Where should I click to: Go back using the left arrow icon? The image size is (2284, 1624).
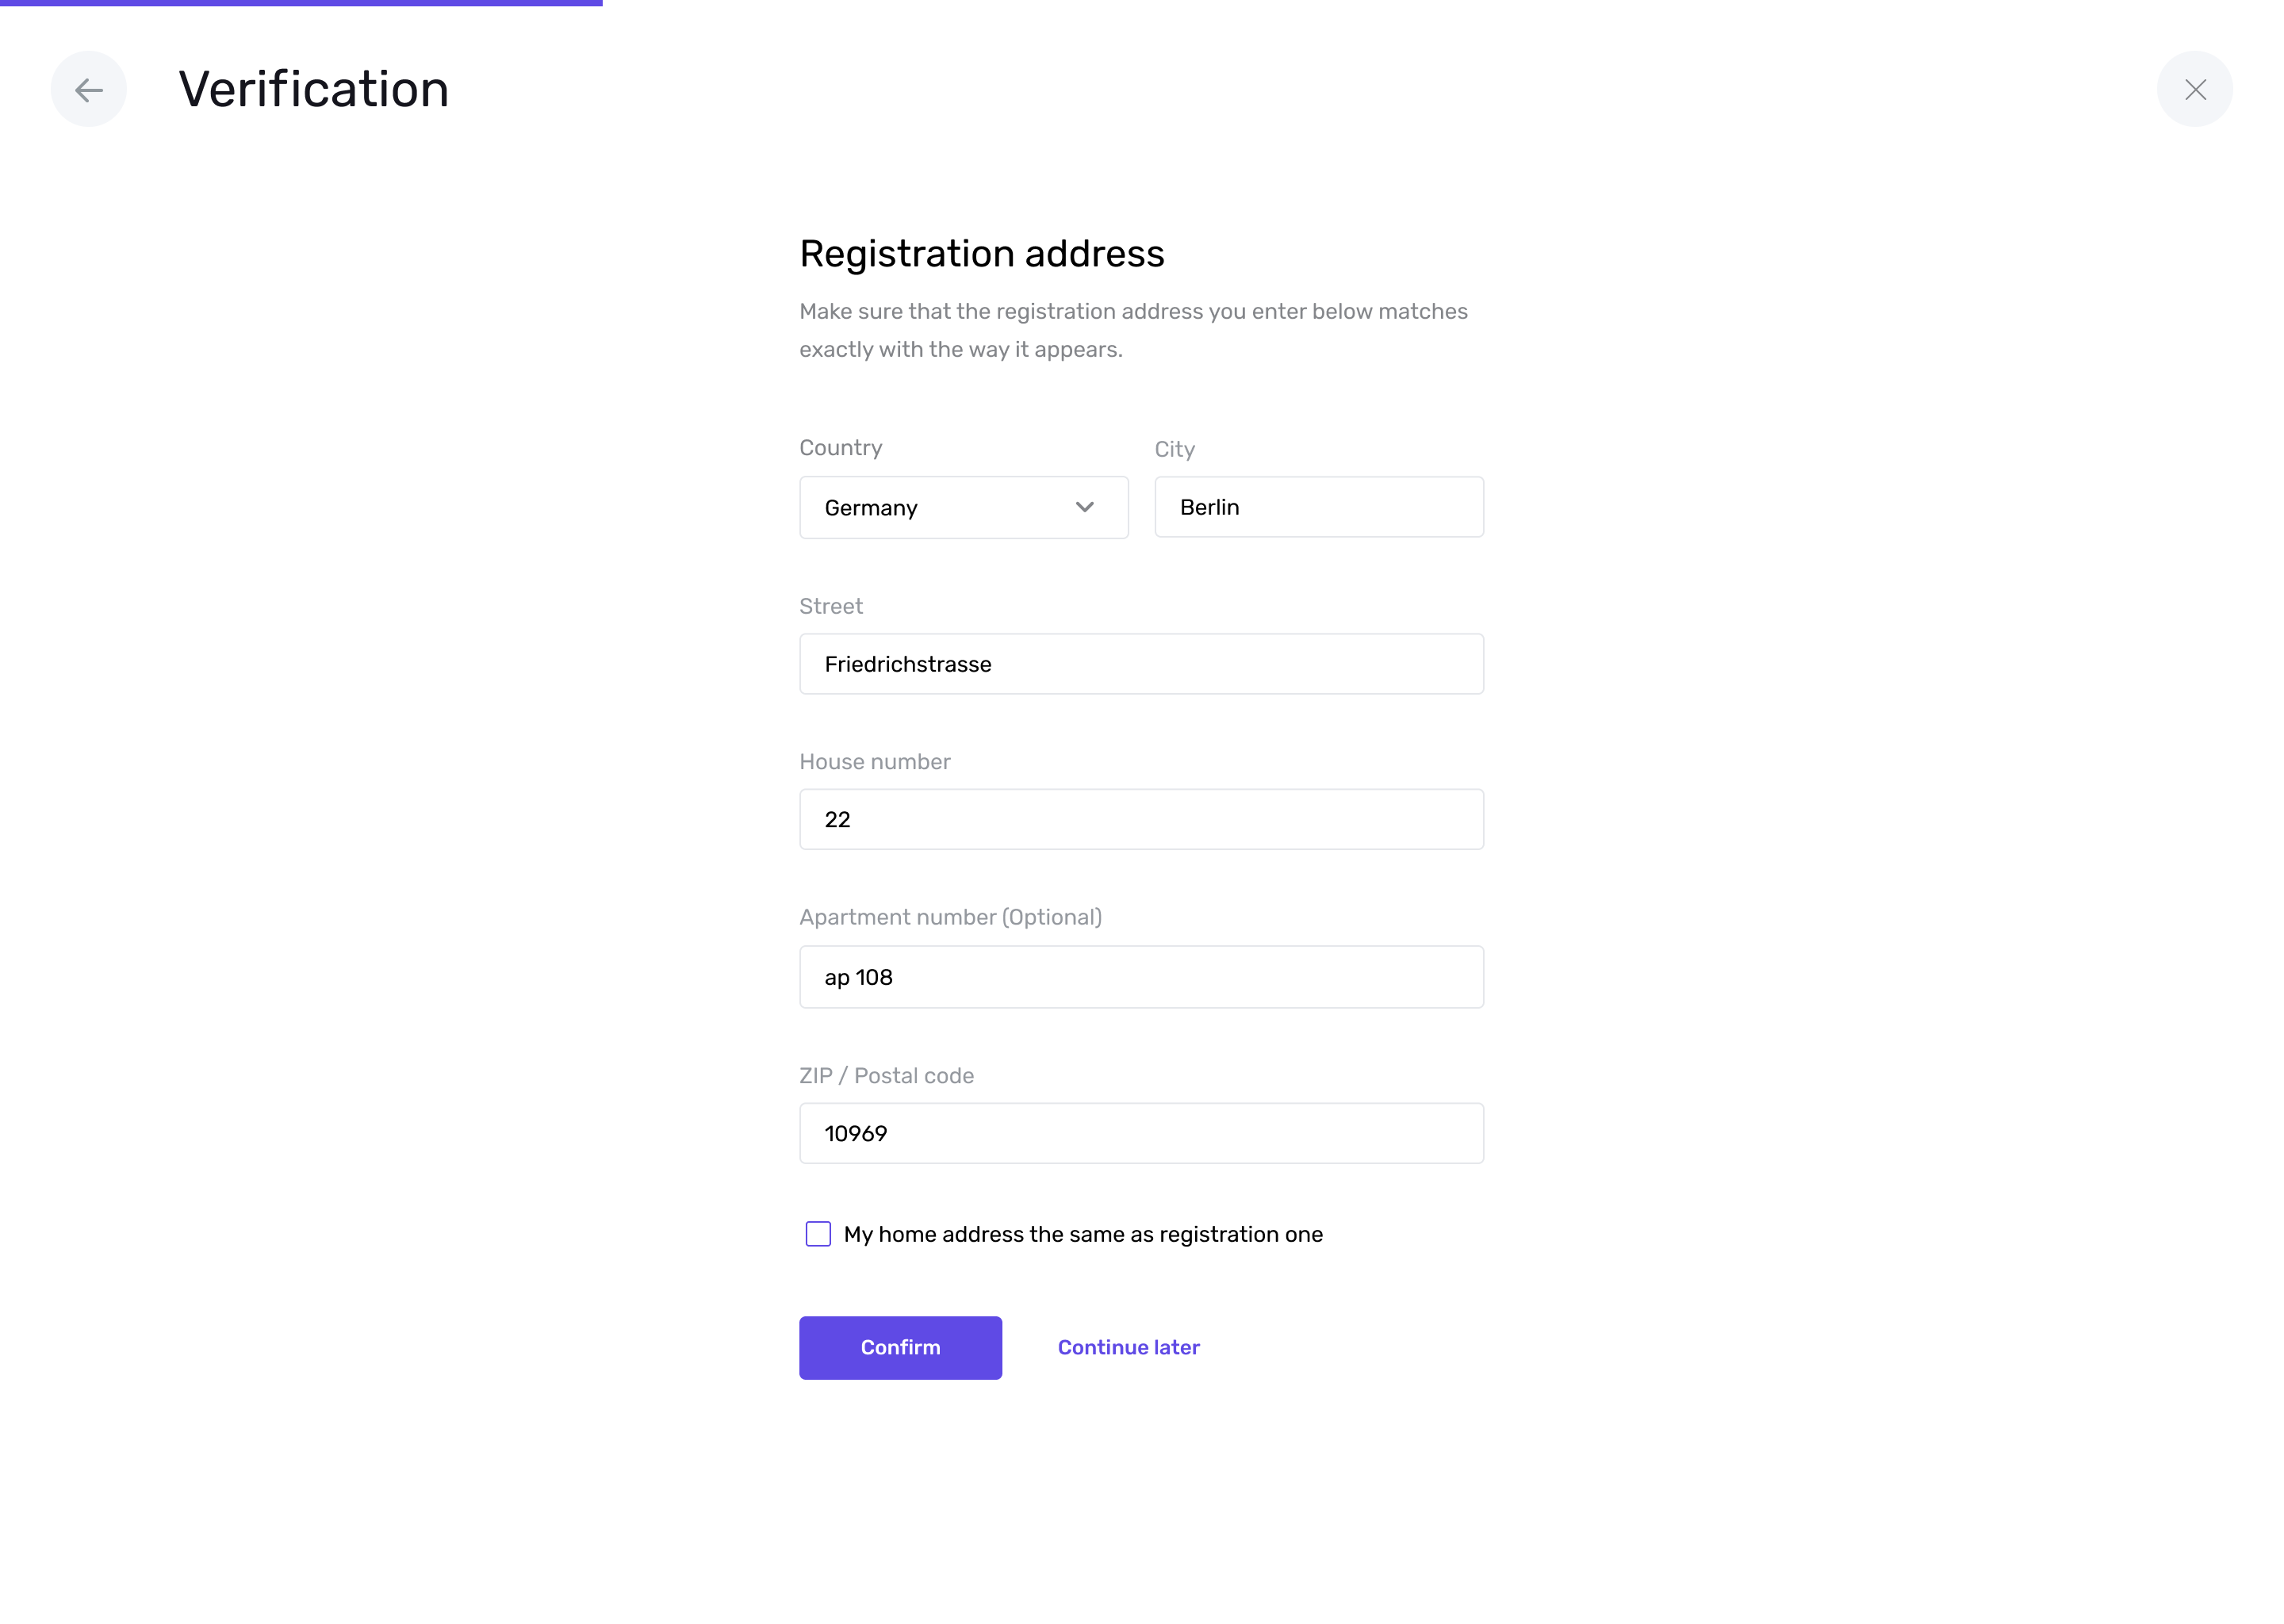point(89,90)
